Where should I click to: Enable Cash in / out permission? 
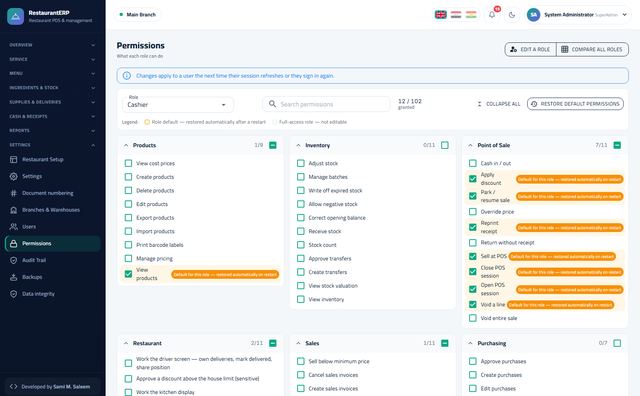[473, 163]
